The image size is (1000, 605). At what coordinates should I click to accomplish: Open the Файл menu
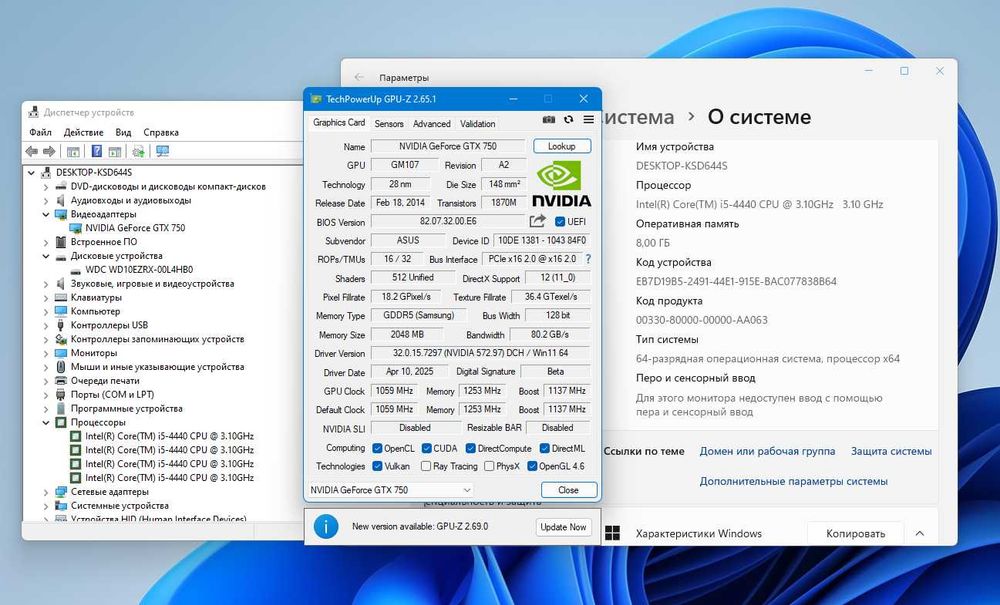point(40,132)
